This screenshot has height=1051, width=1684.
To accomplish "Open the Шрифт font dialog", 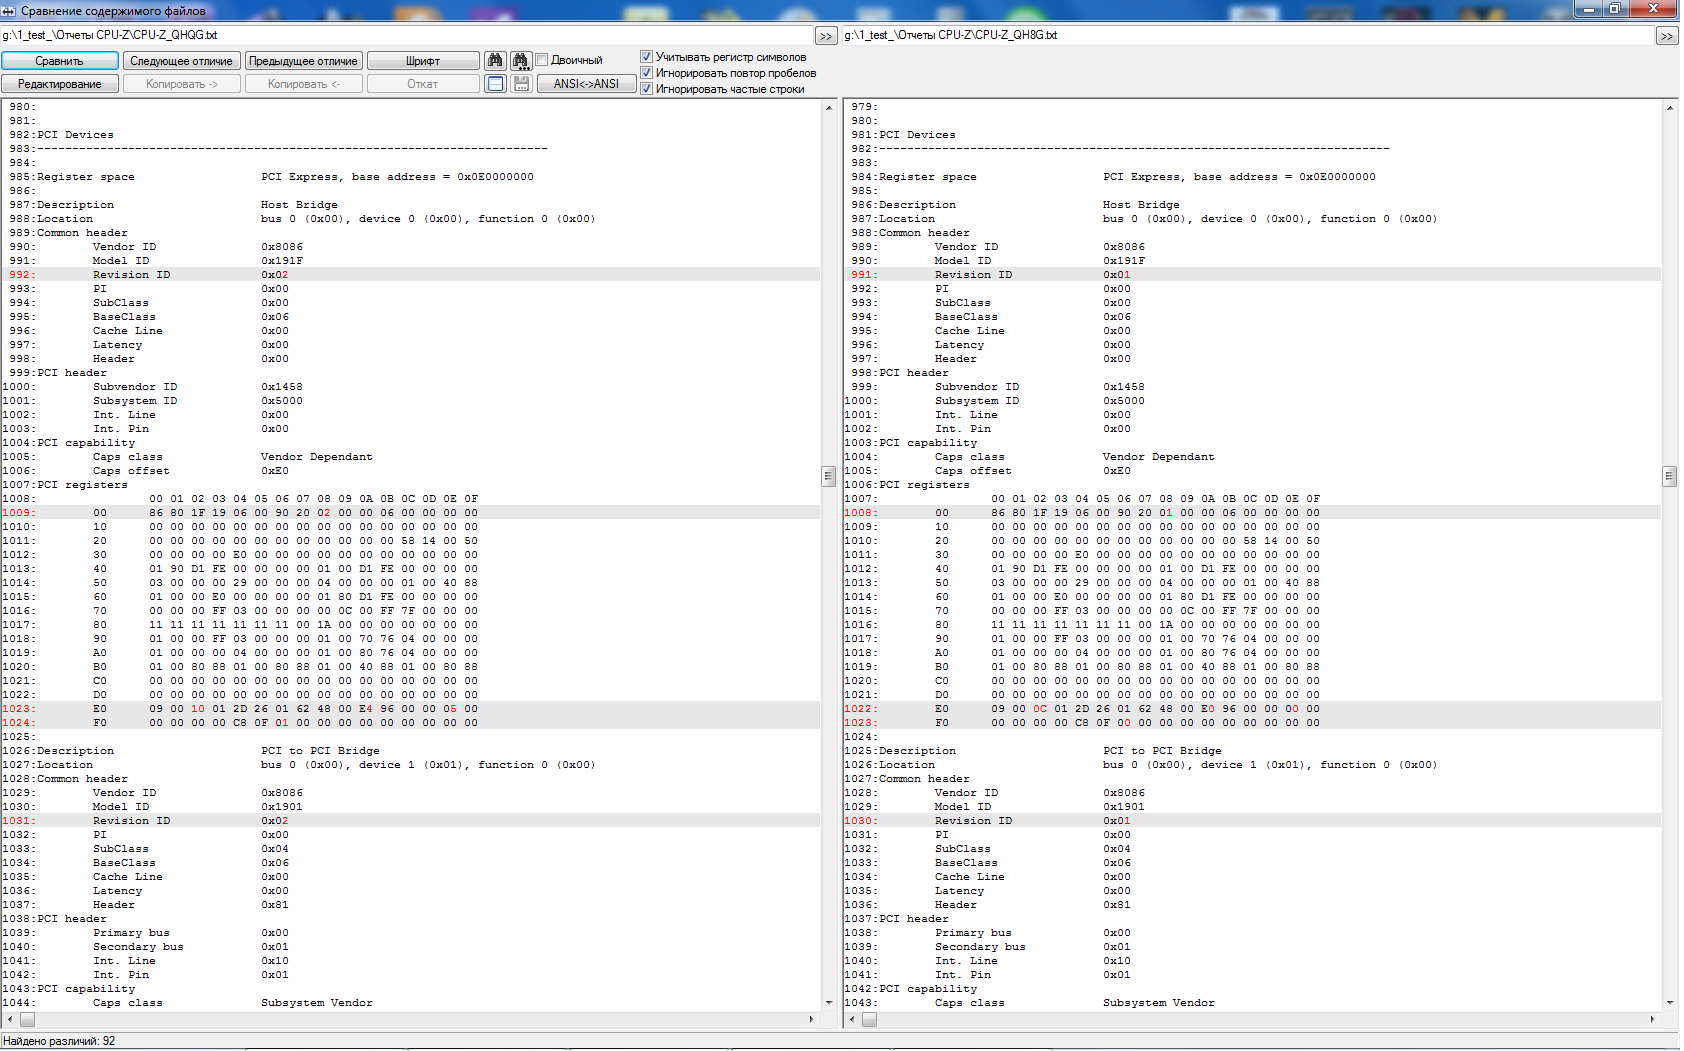I will coord(423,61).
